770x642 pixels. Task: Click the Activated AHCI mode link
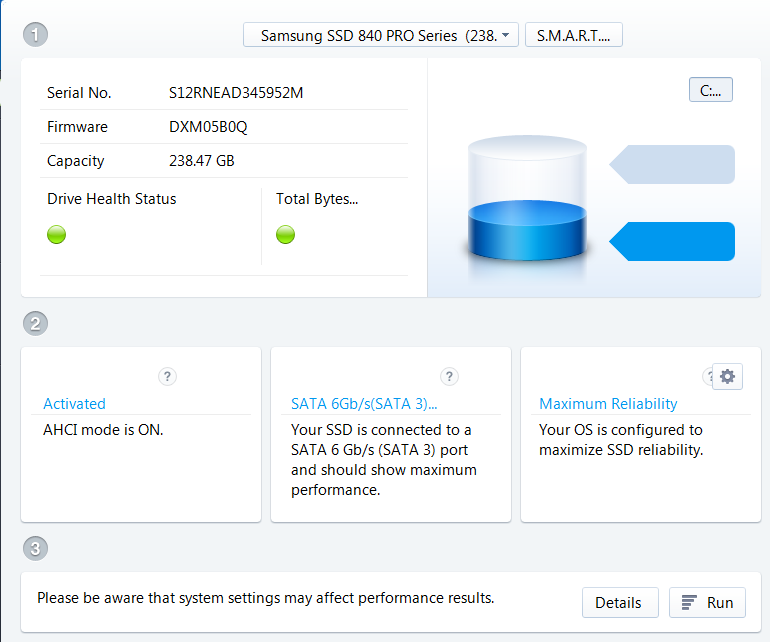click(x=74, y=404)
